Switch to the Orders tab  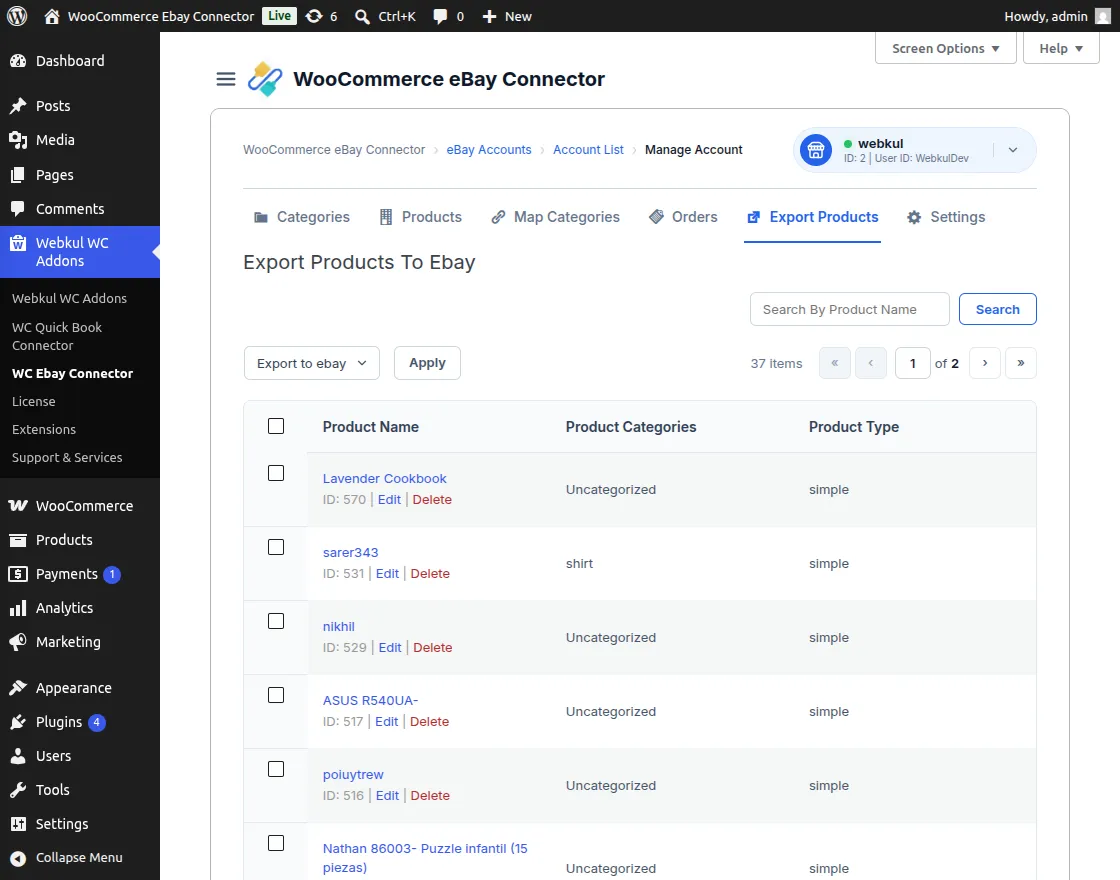point(683,217)
